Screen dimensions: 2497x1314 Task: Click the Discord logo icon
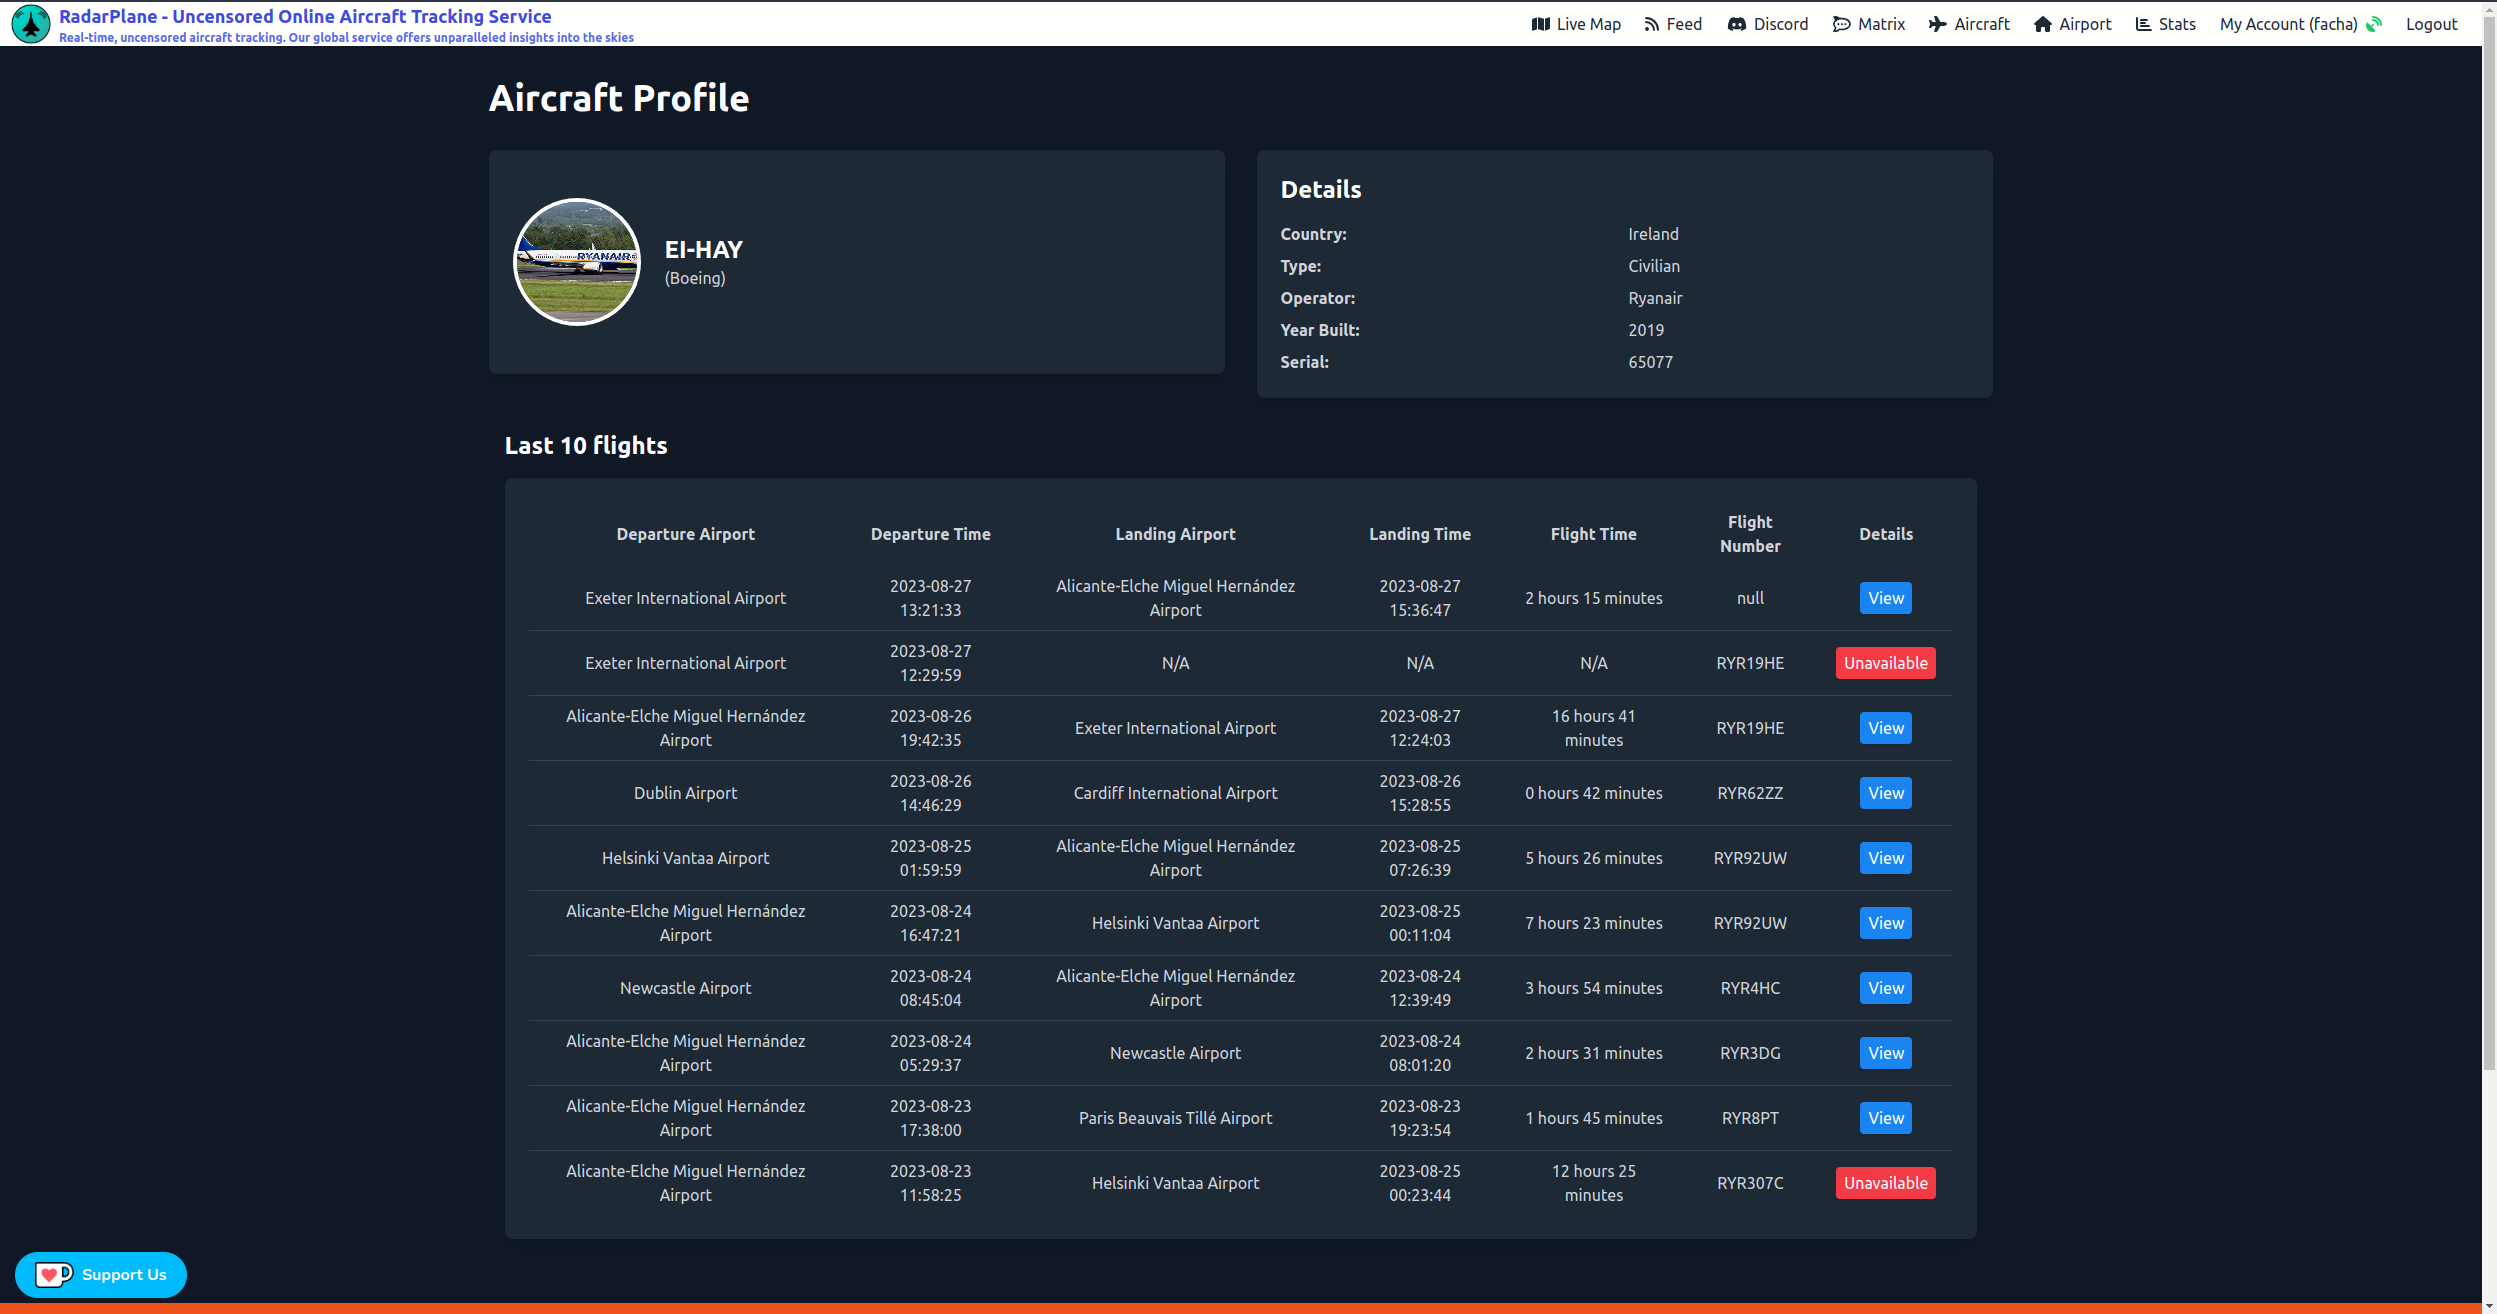tap(1737, 24)
